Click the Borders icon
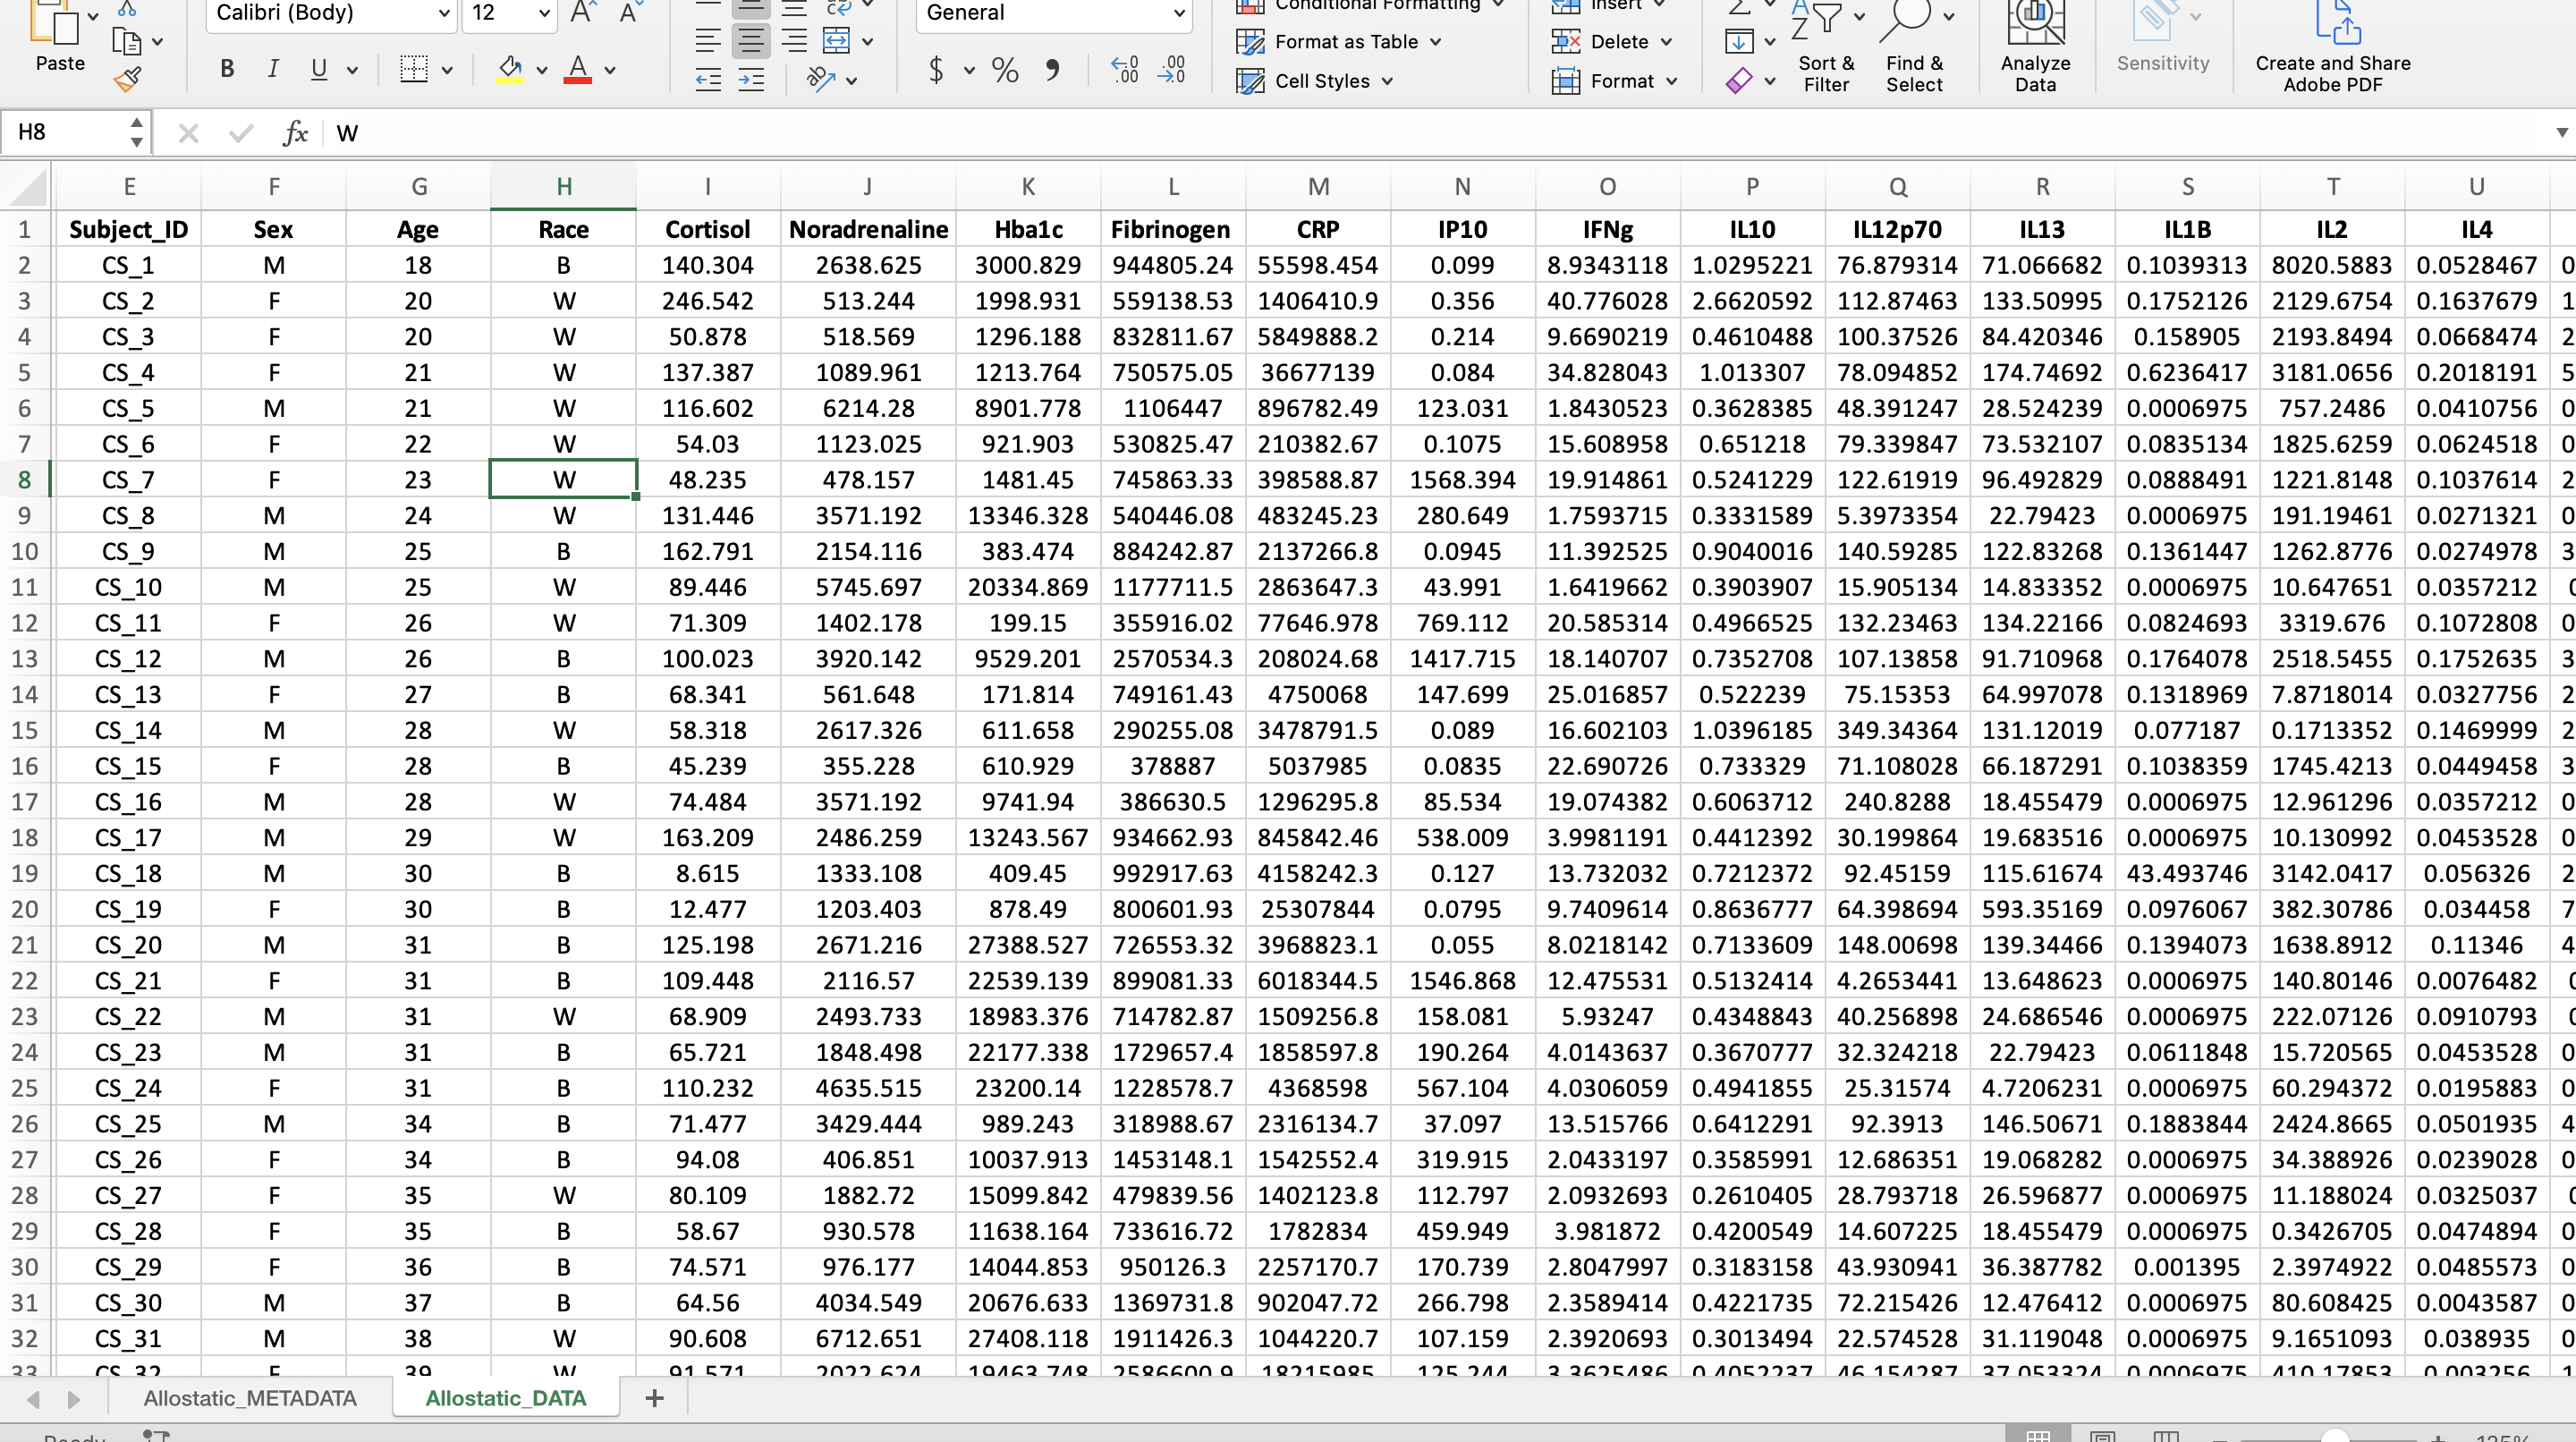The width and height of the screenshot is (2576, 1442). pyautogui.click(x=413, y=69)
